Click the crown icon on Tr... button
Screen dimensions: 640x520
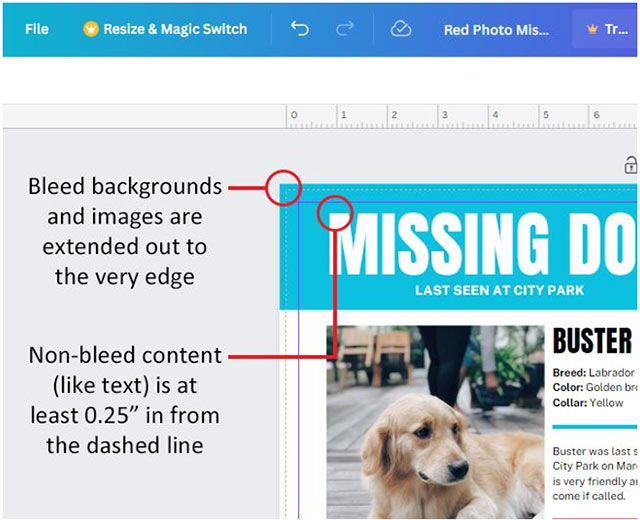[592, 29]
